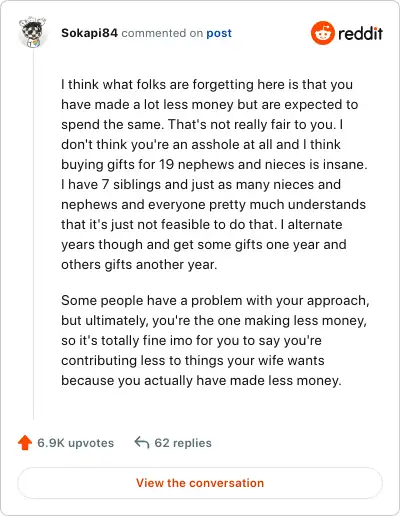Click the first paragraph of the comment

pos(214,174)
